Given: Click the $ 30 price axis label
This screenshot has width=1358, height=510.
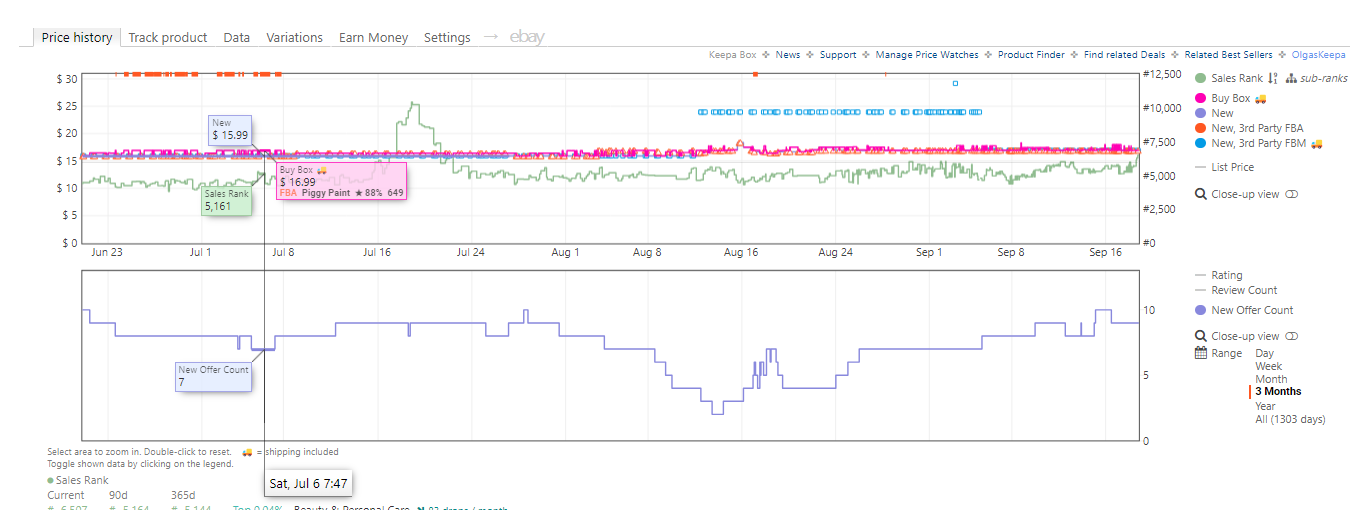Looking at the screenshot, I should [67, 78].
